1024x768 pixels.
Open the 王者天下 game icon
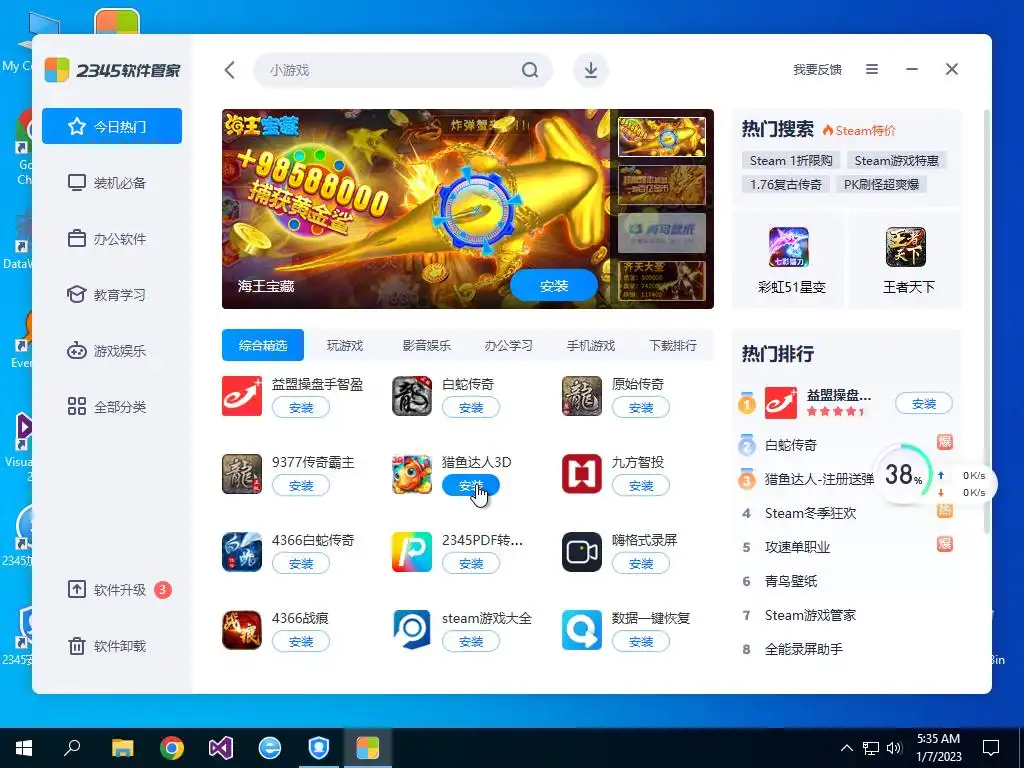click(906, 247)
